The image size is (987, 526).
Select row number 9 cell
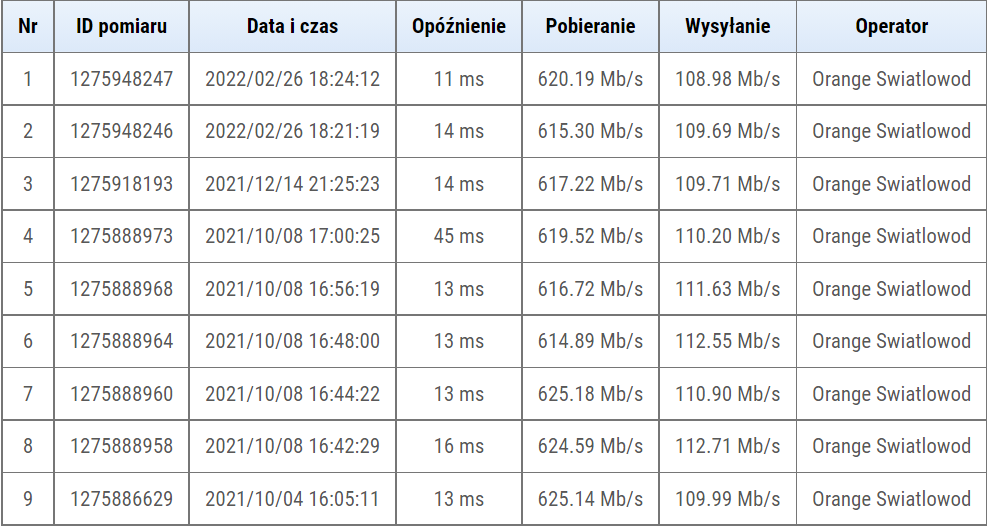pyautogui.click(x=28, y=499)
